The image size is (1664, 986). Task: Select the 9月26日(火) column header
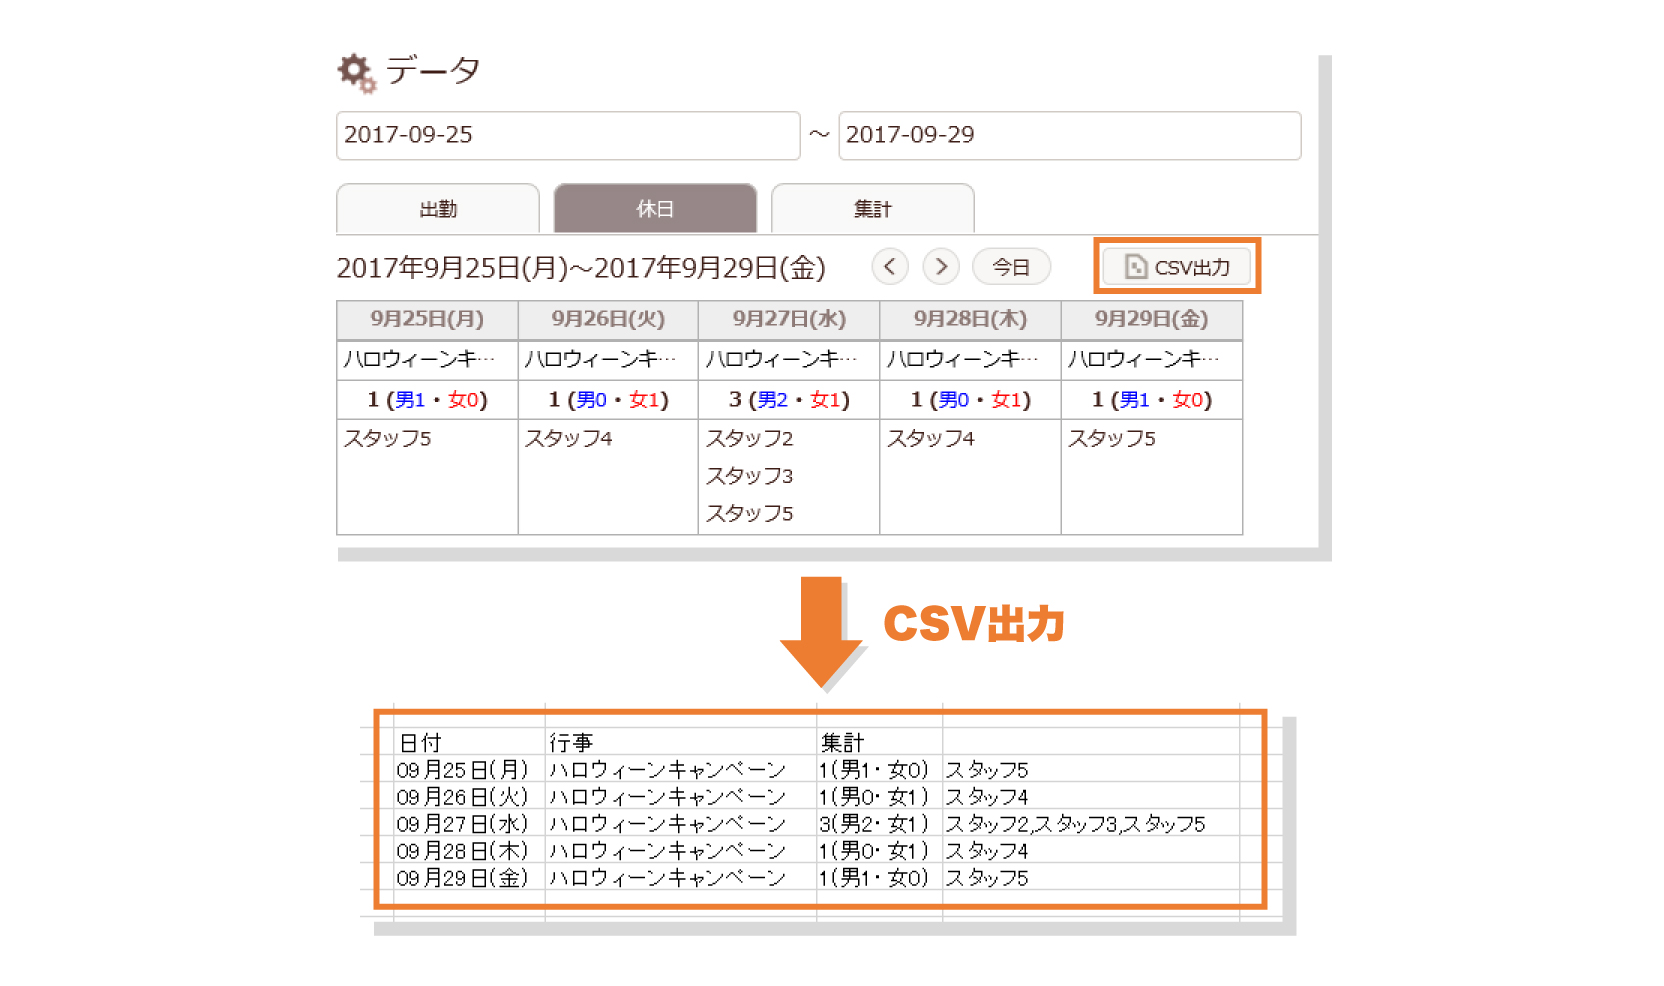pyautogui.click(x=608, y=319)
